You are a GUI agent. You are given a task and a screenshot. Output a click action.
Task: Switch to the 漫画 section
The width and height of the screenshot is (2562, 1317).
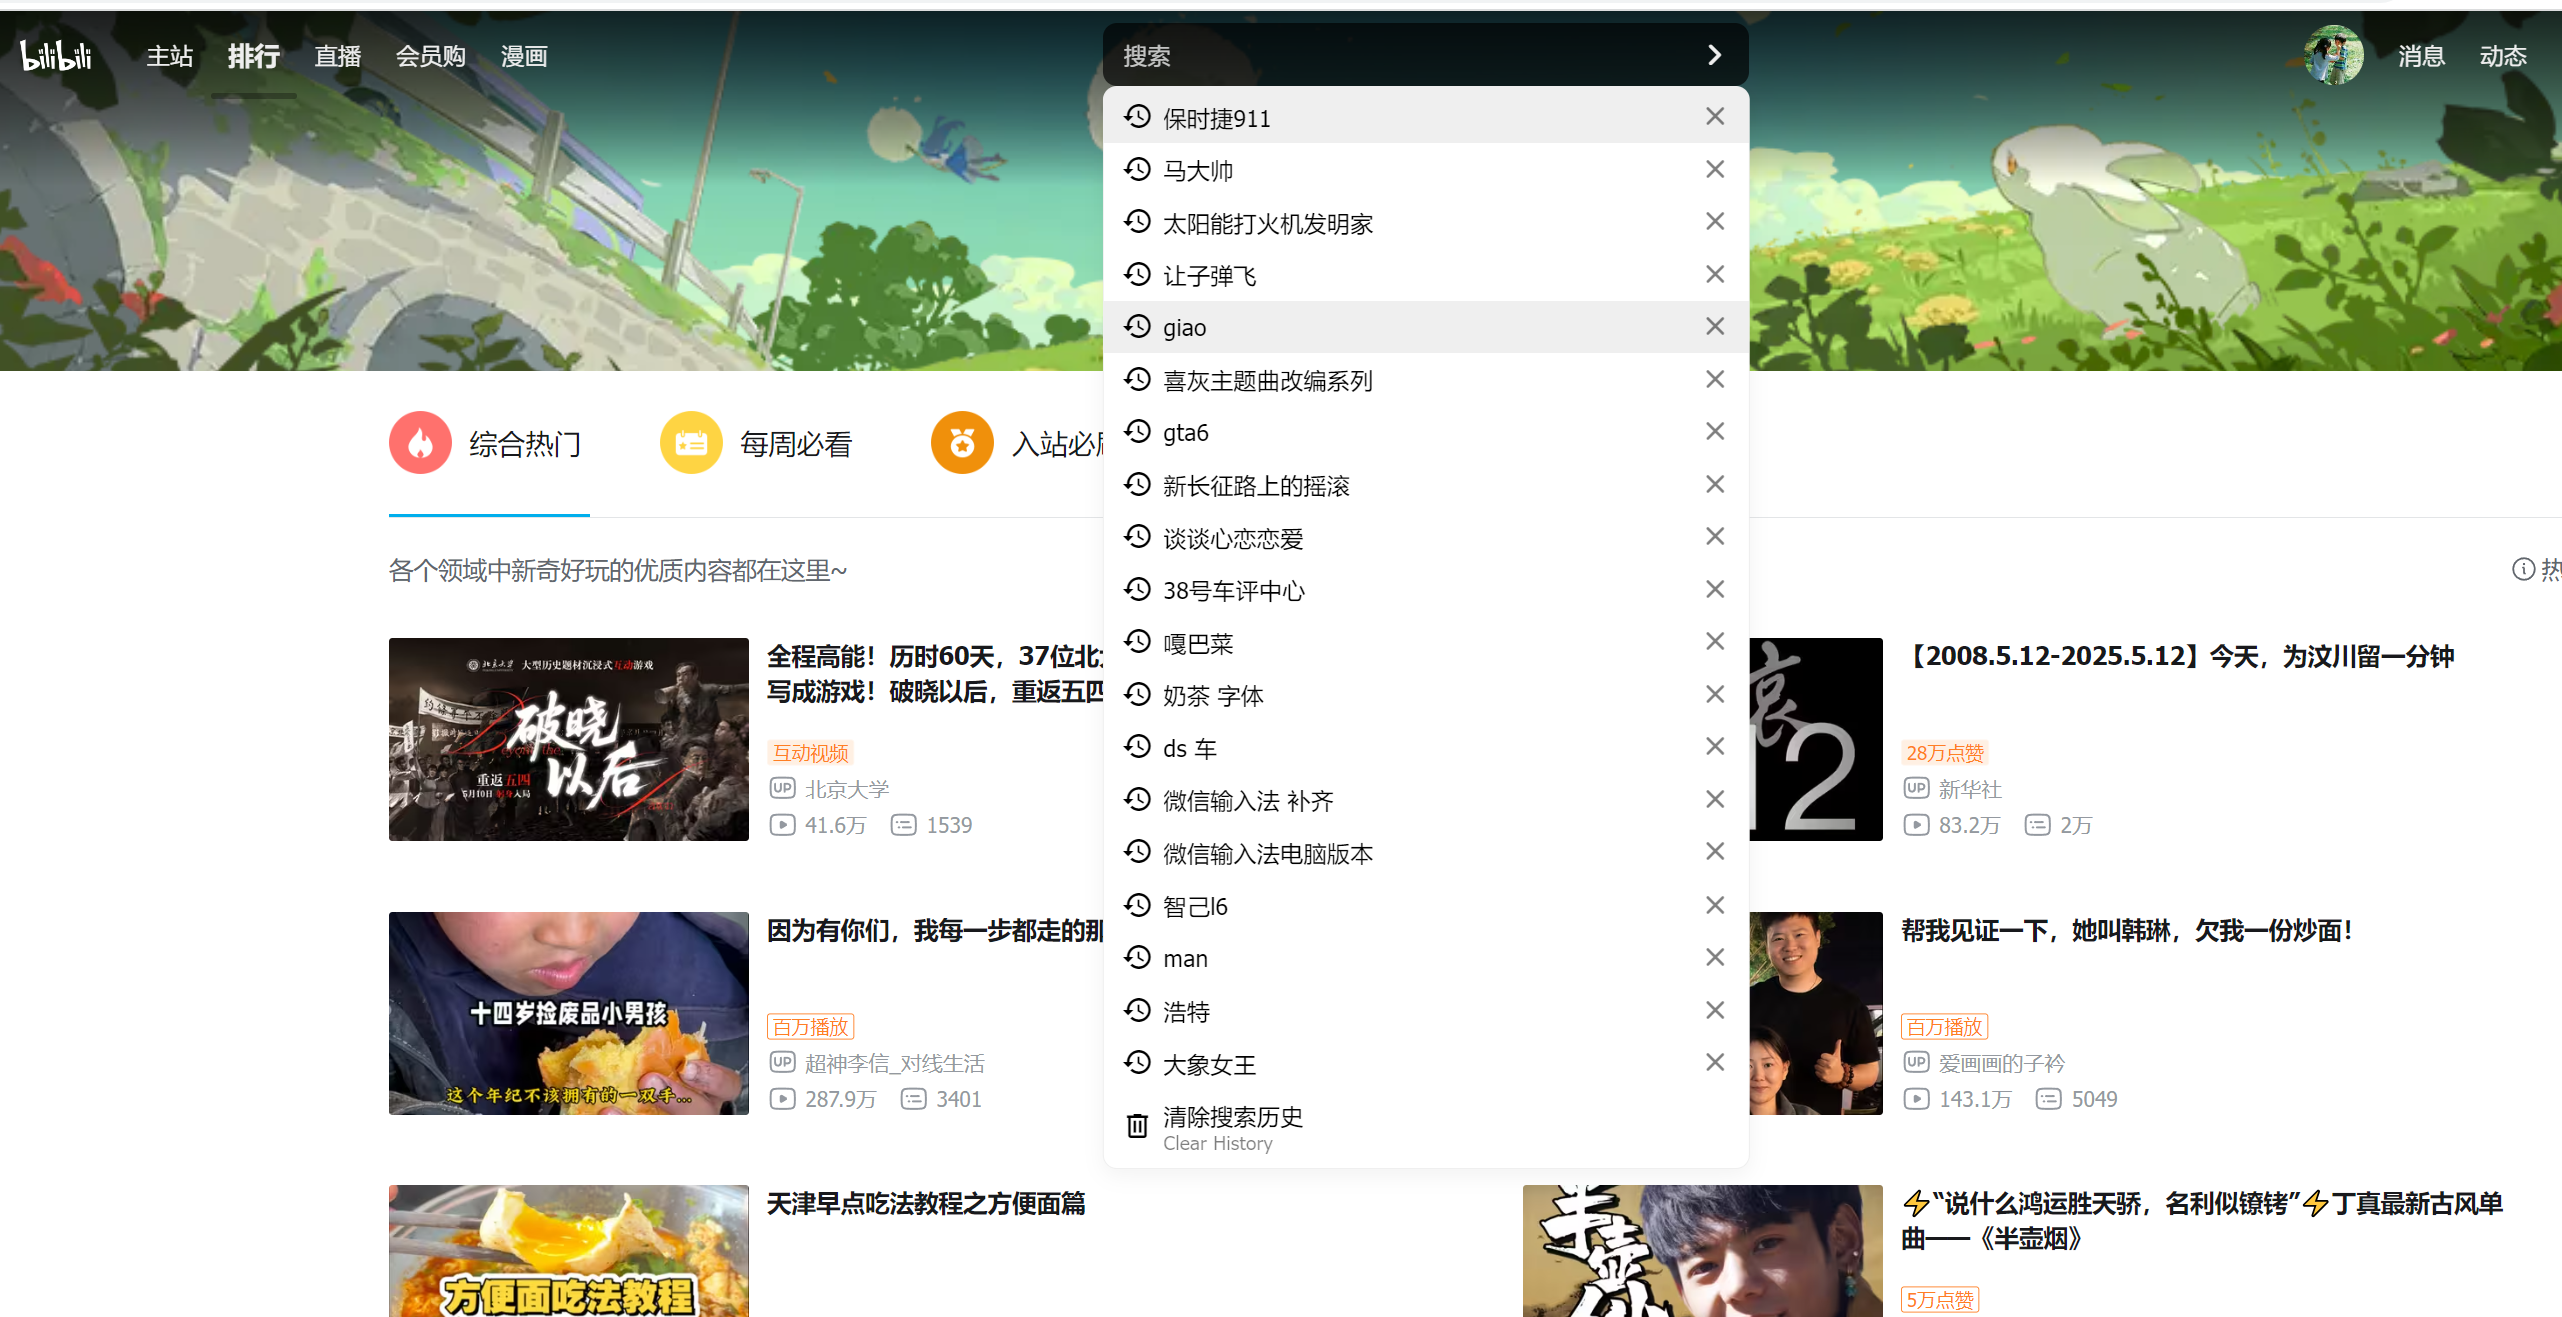pyautogui.click(x=524, y=57)
